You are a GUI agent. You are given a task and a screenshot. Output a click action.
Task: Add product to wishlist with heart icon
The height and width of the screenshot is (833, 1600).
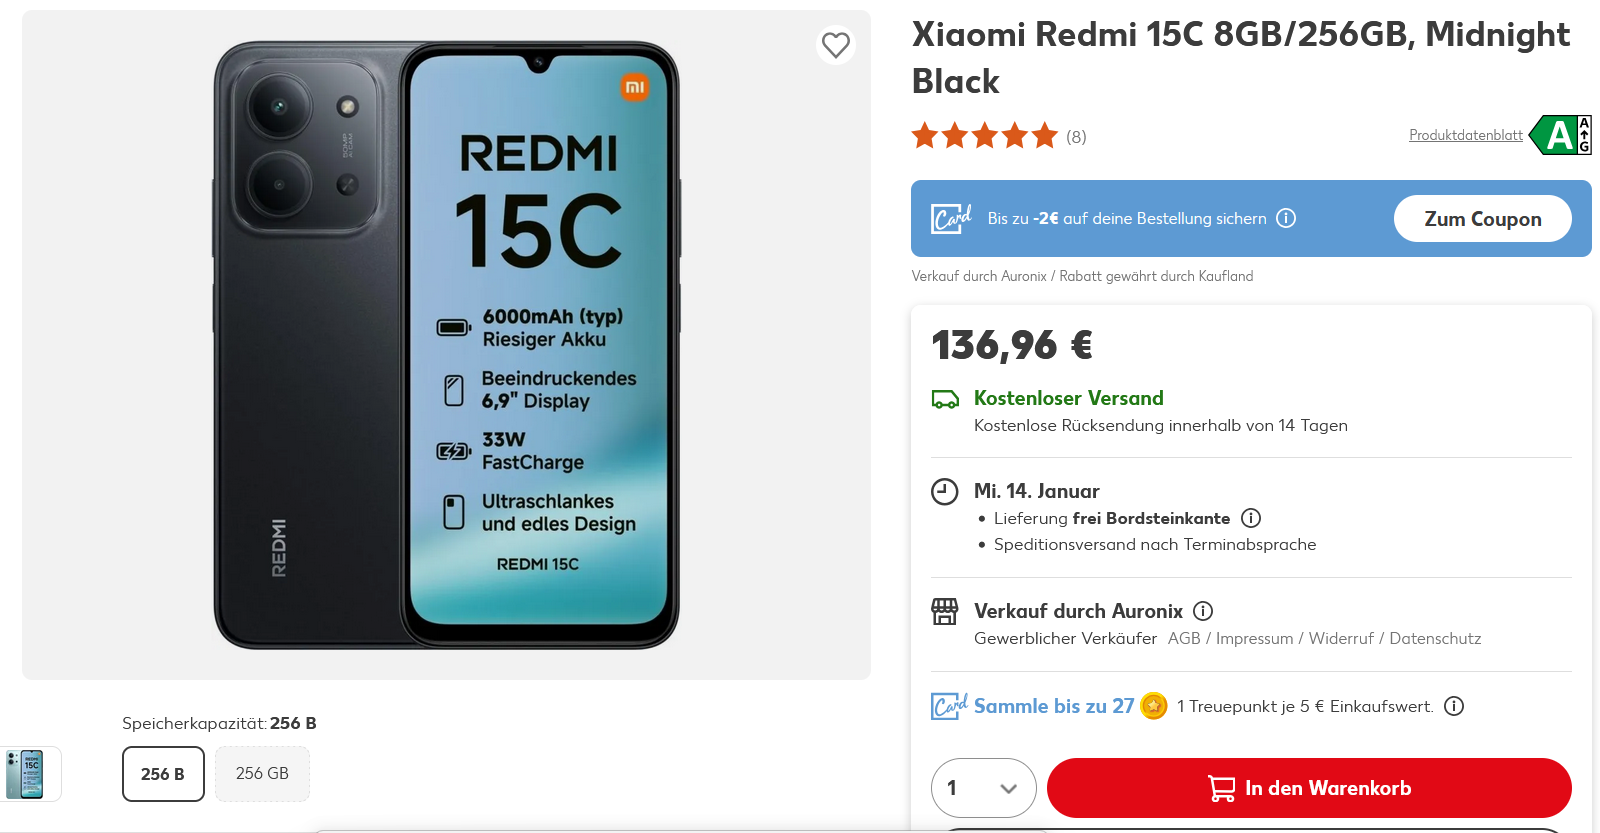pyautogui.click(x=835, y=45)
